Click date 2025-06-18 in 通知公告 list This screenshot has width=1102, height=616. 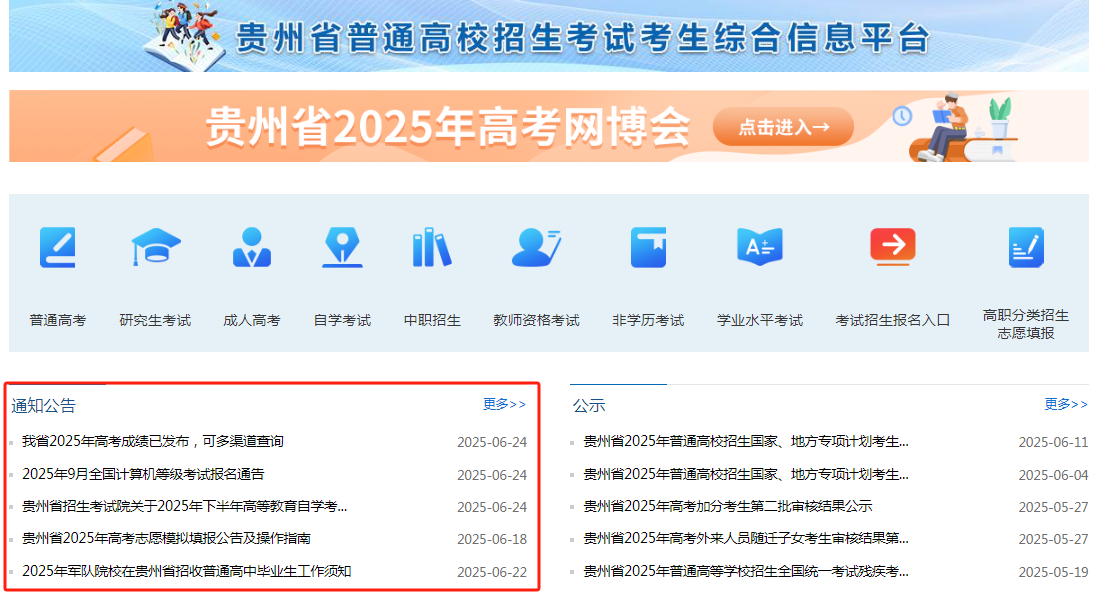tap(492, 539)
